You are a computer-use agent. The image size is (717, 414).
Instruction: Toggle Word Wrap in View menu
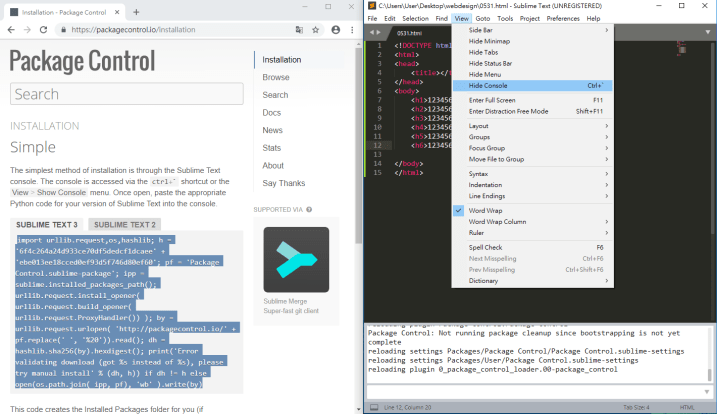485,211
